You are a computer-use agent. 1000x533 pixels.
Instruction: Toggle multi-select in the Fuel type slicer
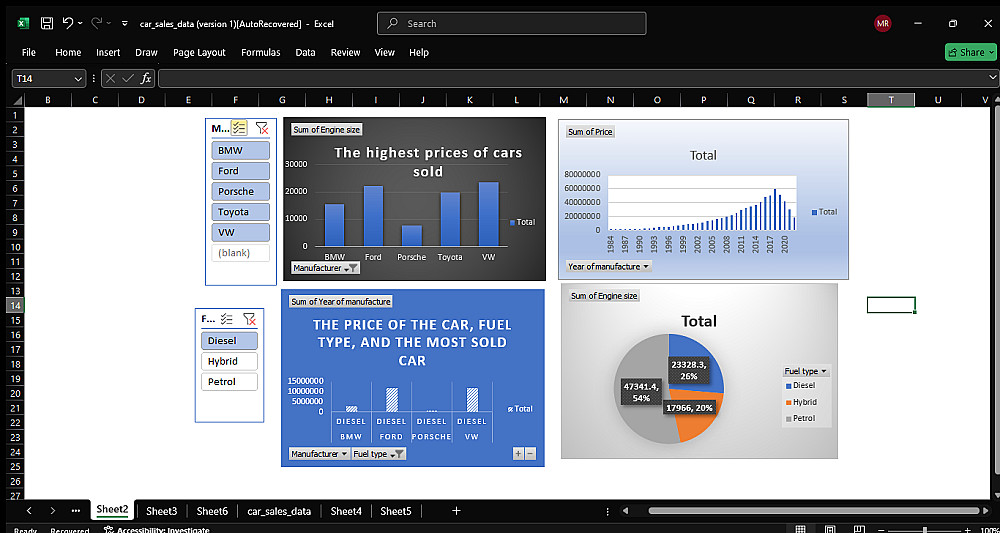click(226, 319)
